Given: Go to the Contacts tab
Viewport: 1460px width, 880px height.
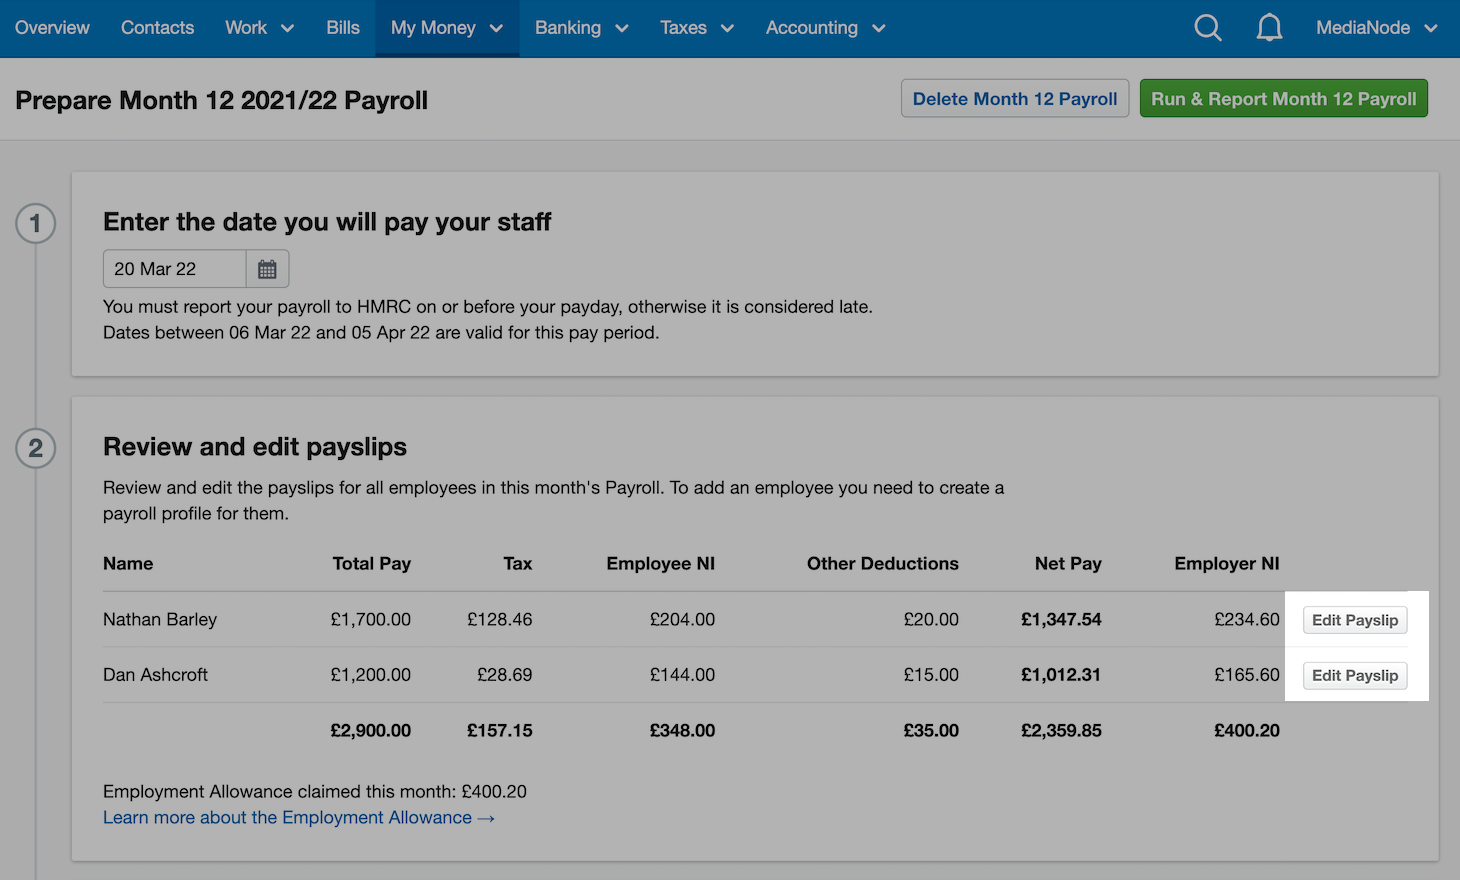Looking at the screenshot, I should tap(157, 28).
